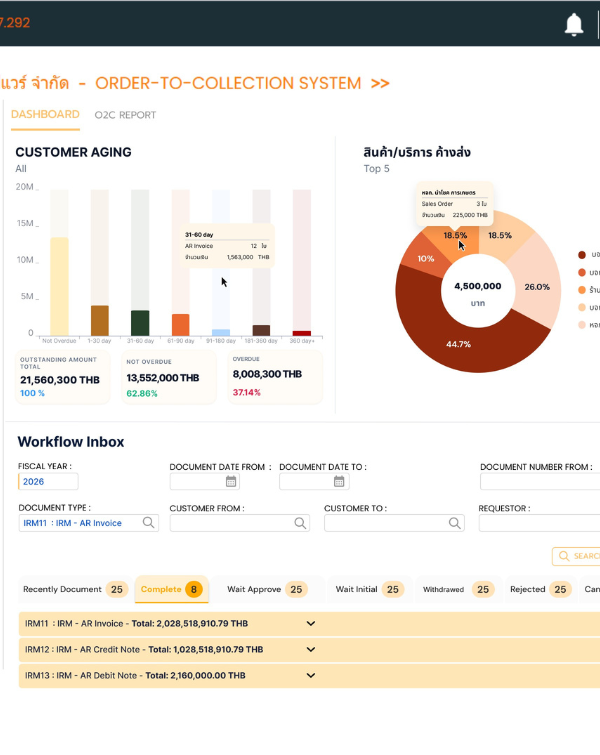Switch to the O2C REPORT tab
Screen dimensions: 600x755
pos(125,115)
